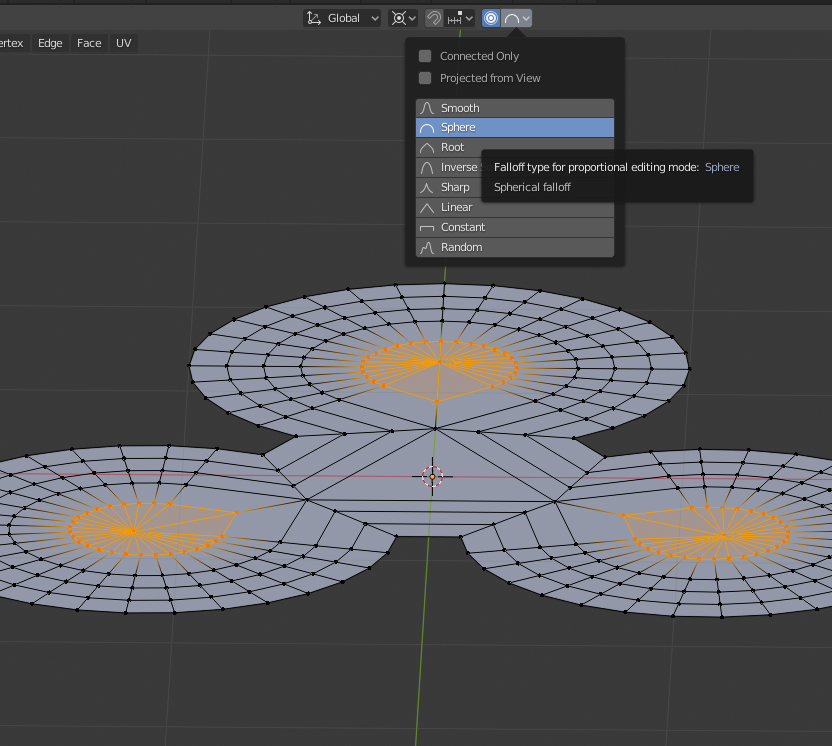Click the 3D cursor at mesh center
832x746 pixels.
click(432, 477)
